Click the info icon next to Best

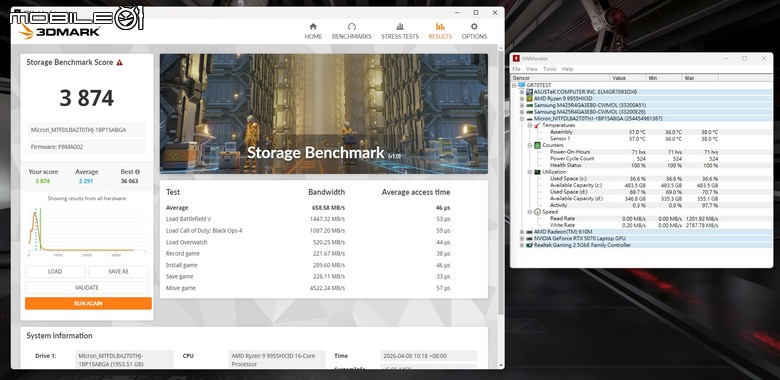(137, 172)
